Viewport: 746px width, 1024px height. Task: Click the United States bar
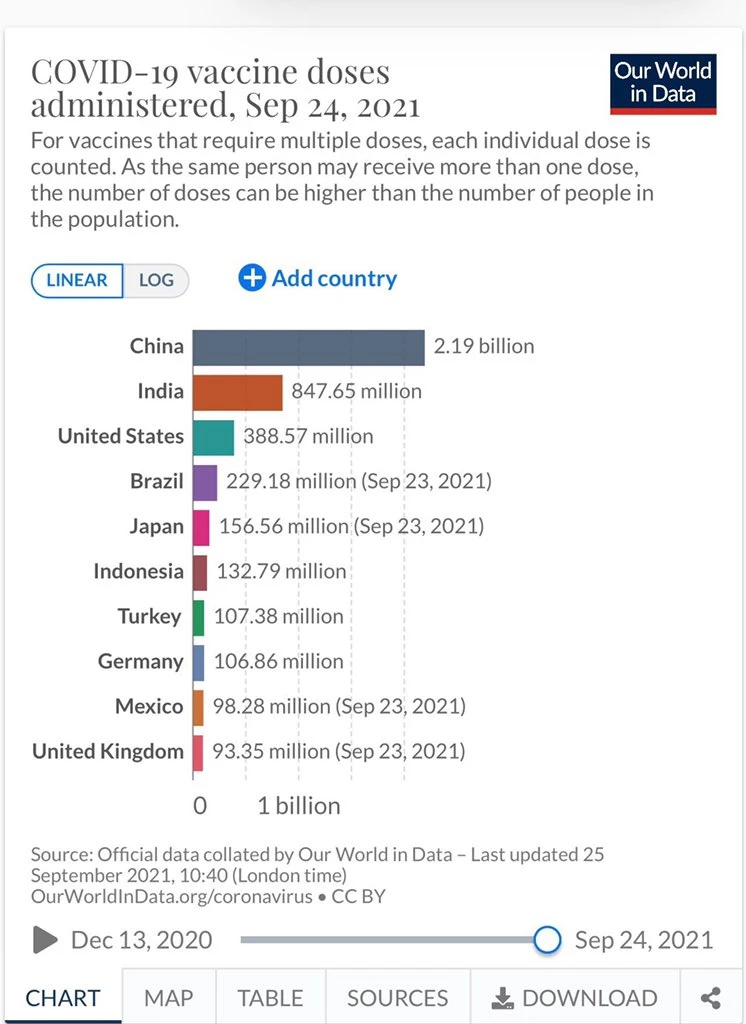point(213,436)
